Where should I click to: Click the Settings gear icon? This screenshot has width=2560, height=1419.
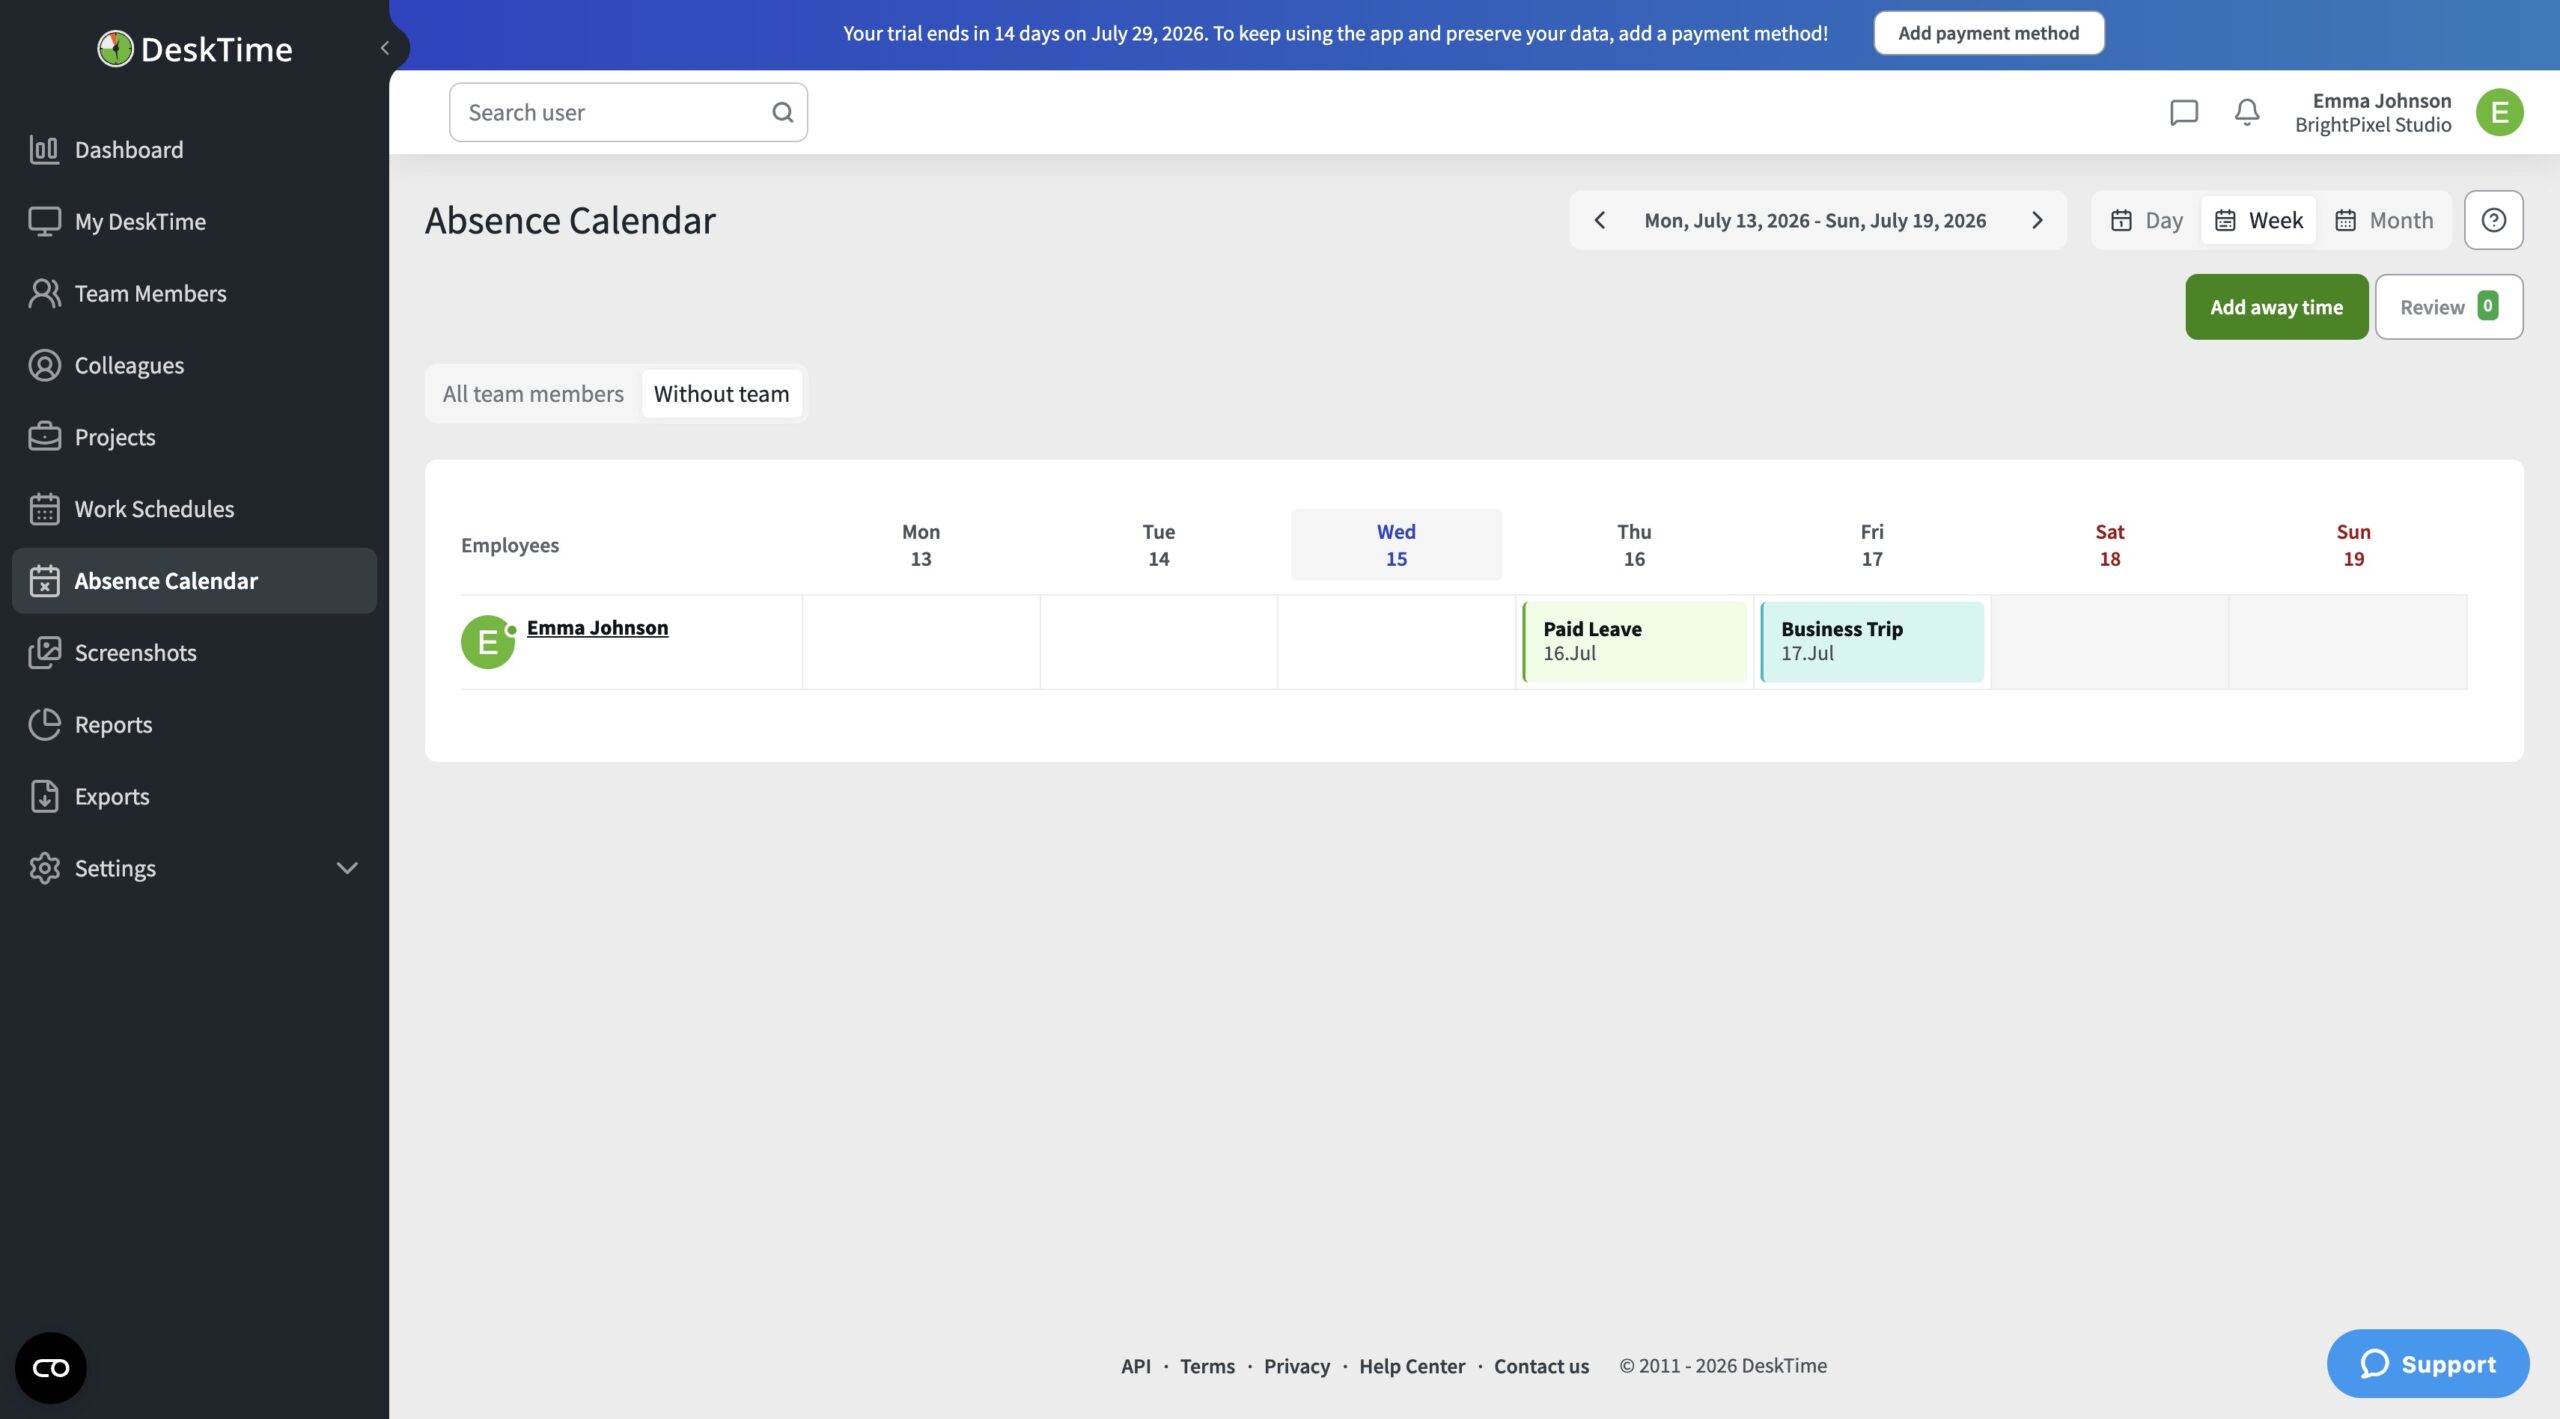[44, 869]
